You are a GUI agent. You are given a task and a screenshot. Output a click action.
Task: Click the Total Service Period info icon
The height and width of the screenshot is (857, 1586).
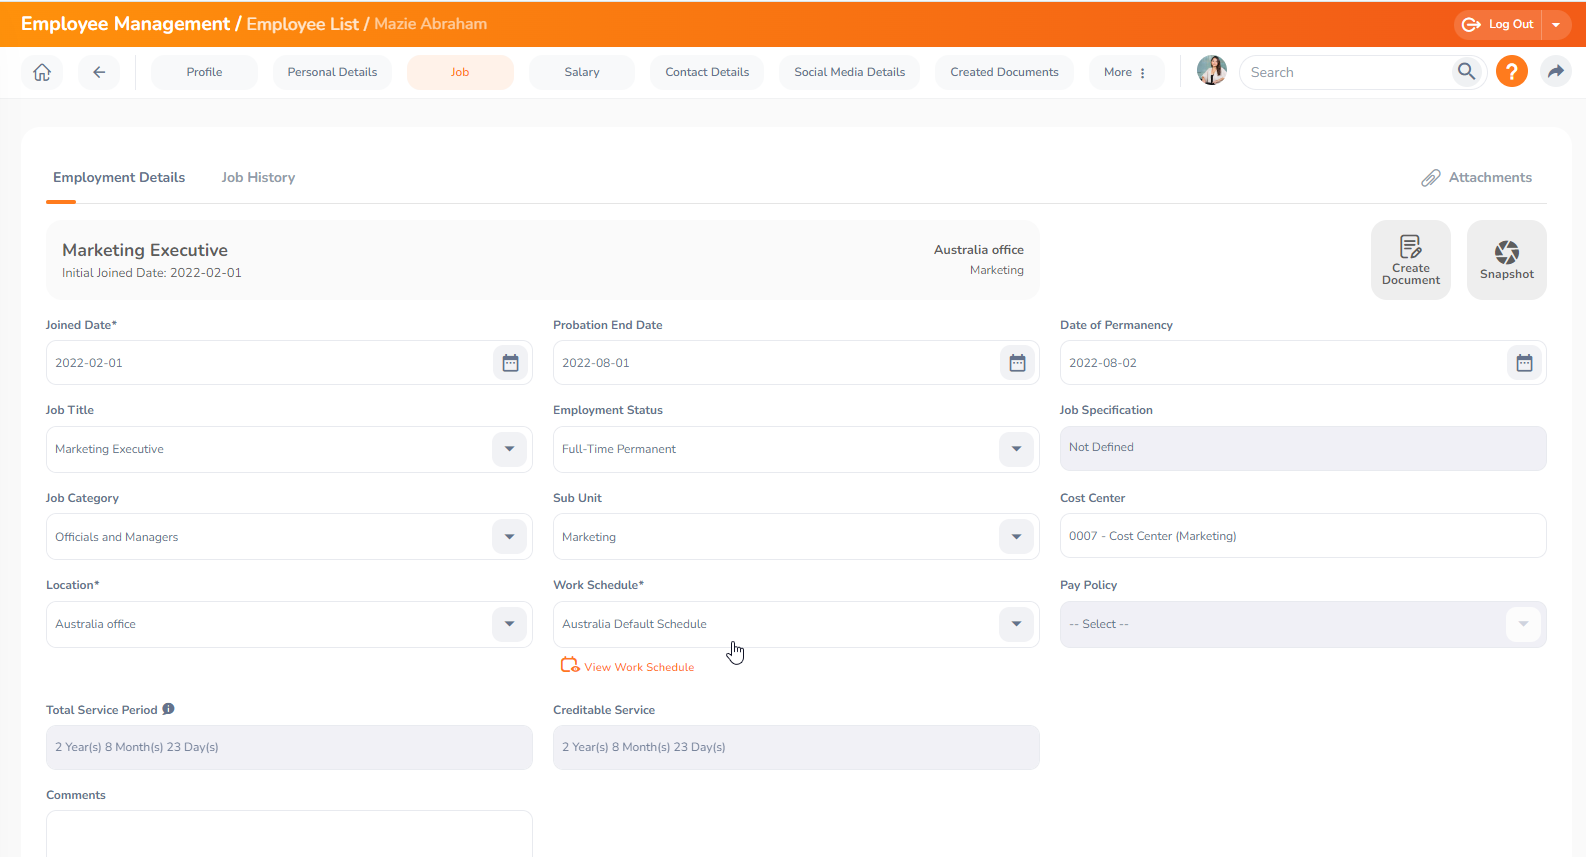point(168,709)
